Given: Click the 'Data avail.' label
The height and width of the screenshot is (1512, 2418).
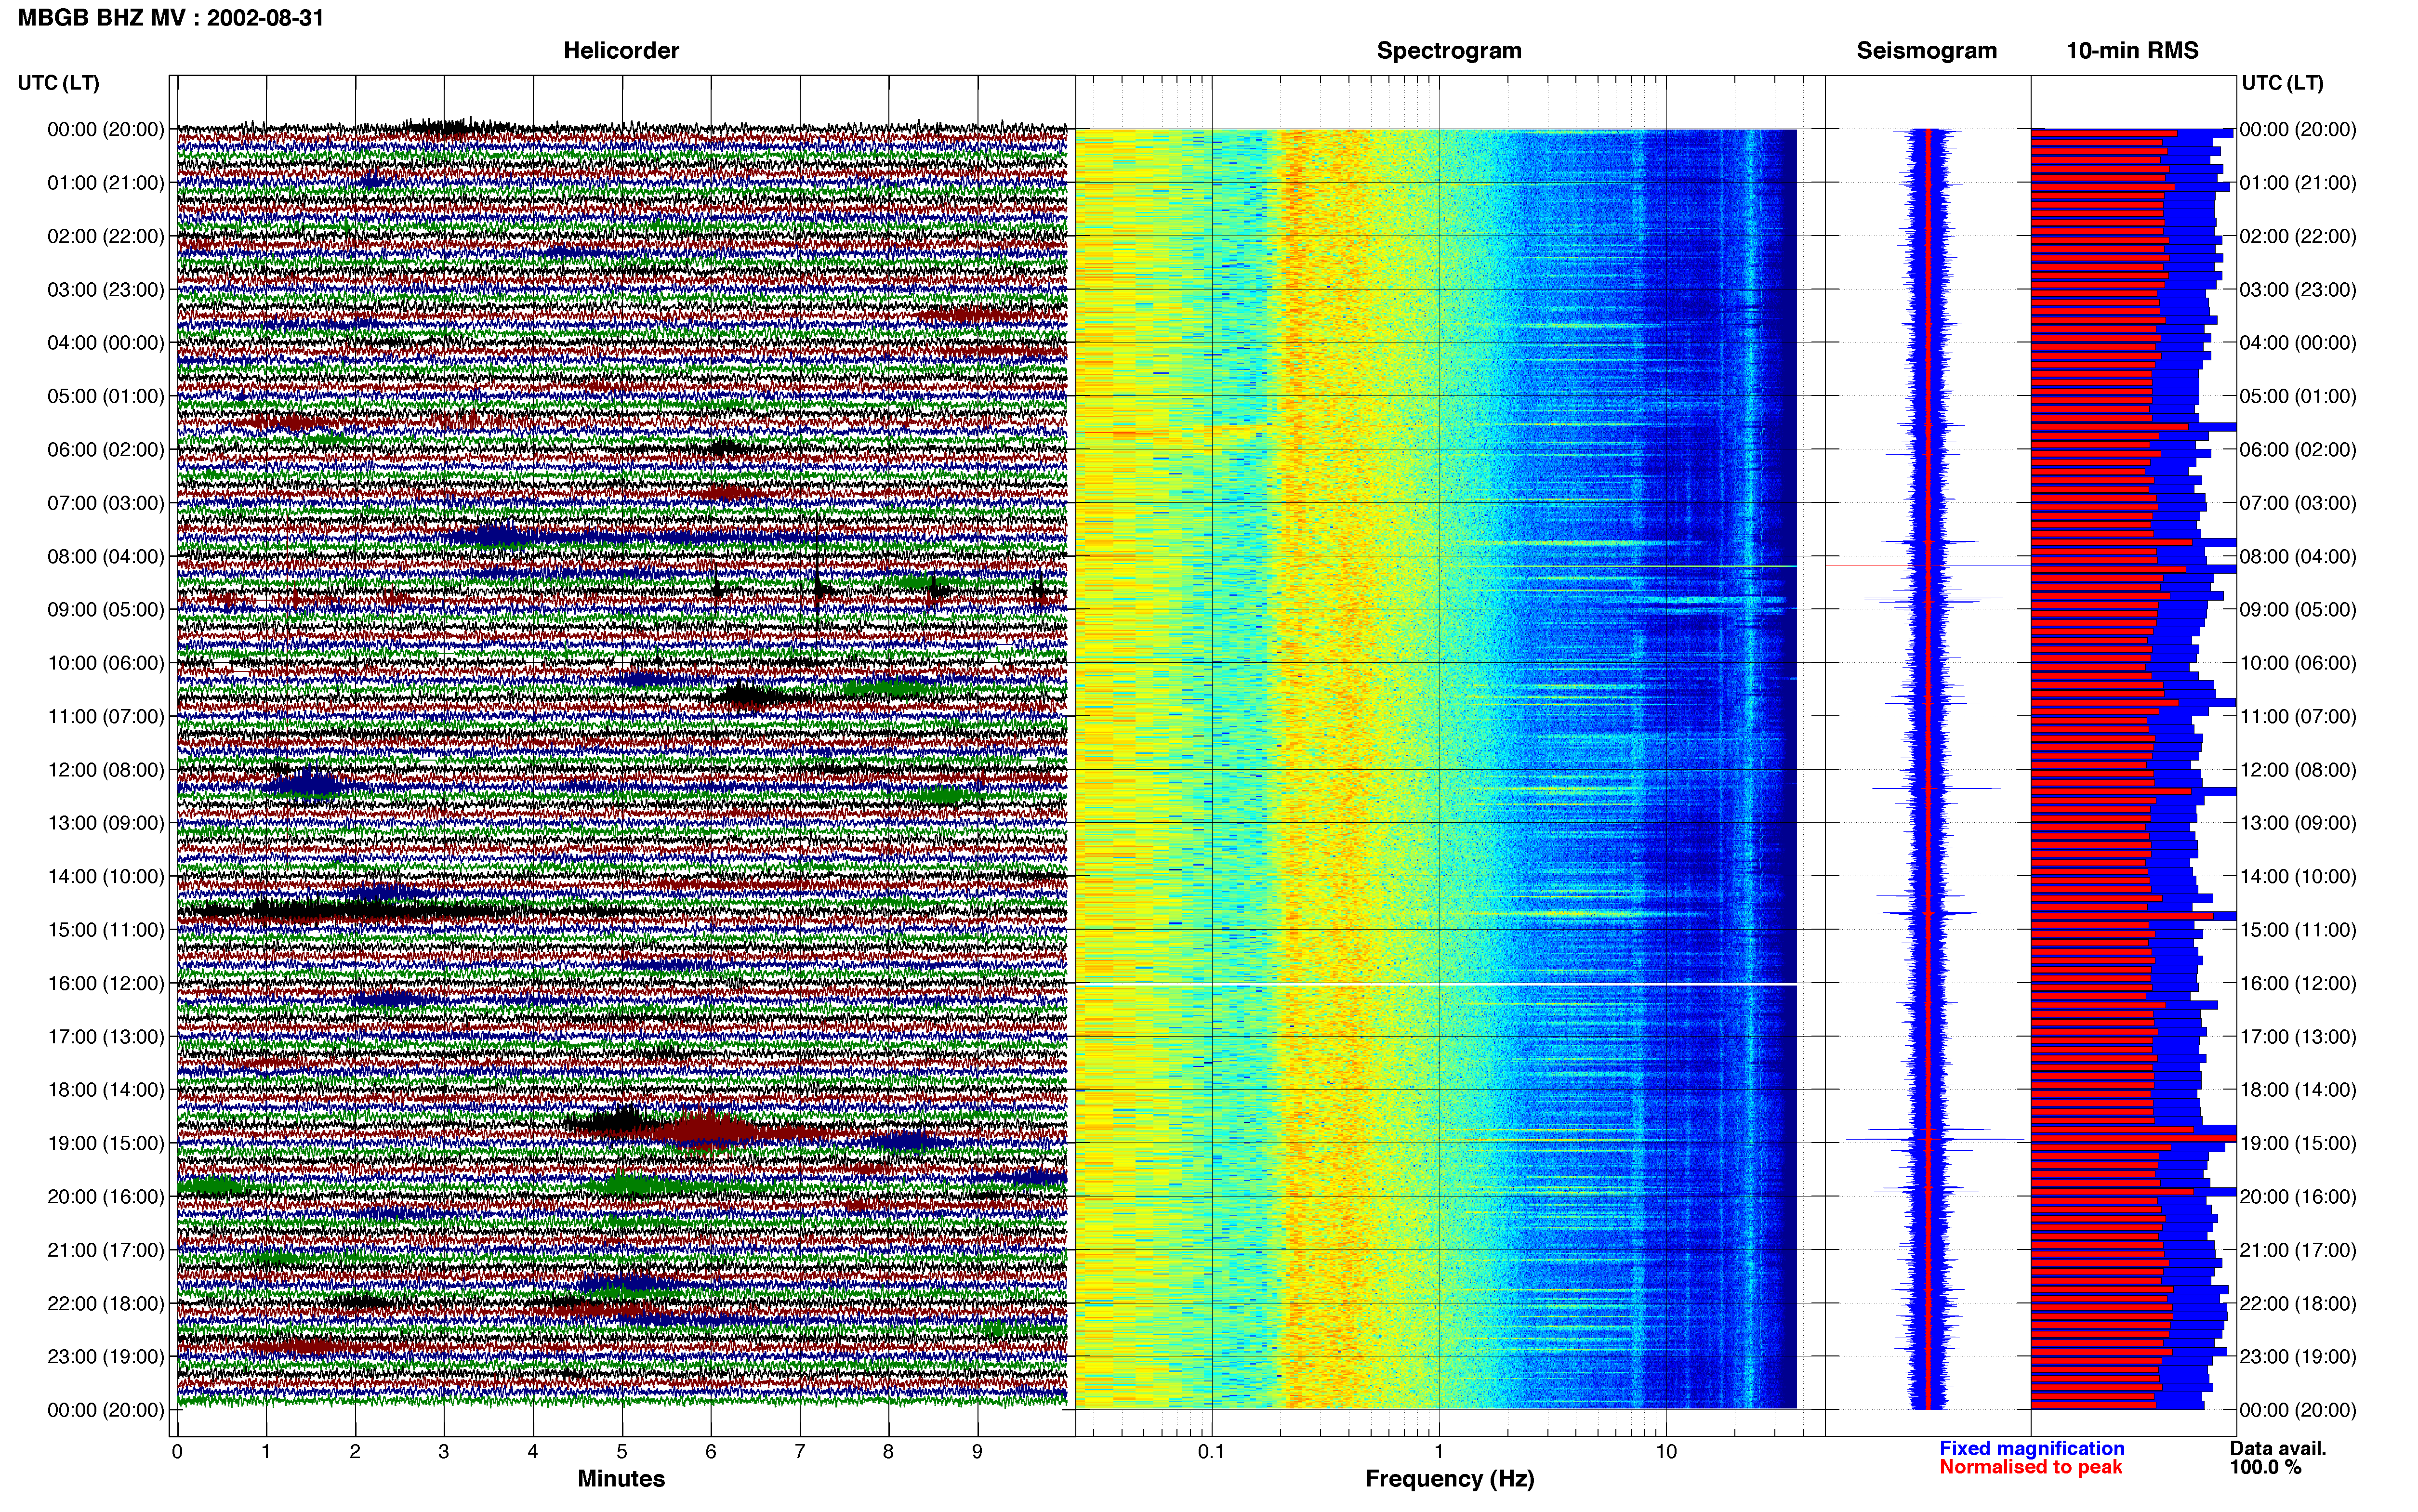Looking at the screenshot, I should [2278, 1449].
